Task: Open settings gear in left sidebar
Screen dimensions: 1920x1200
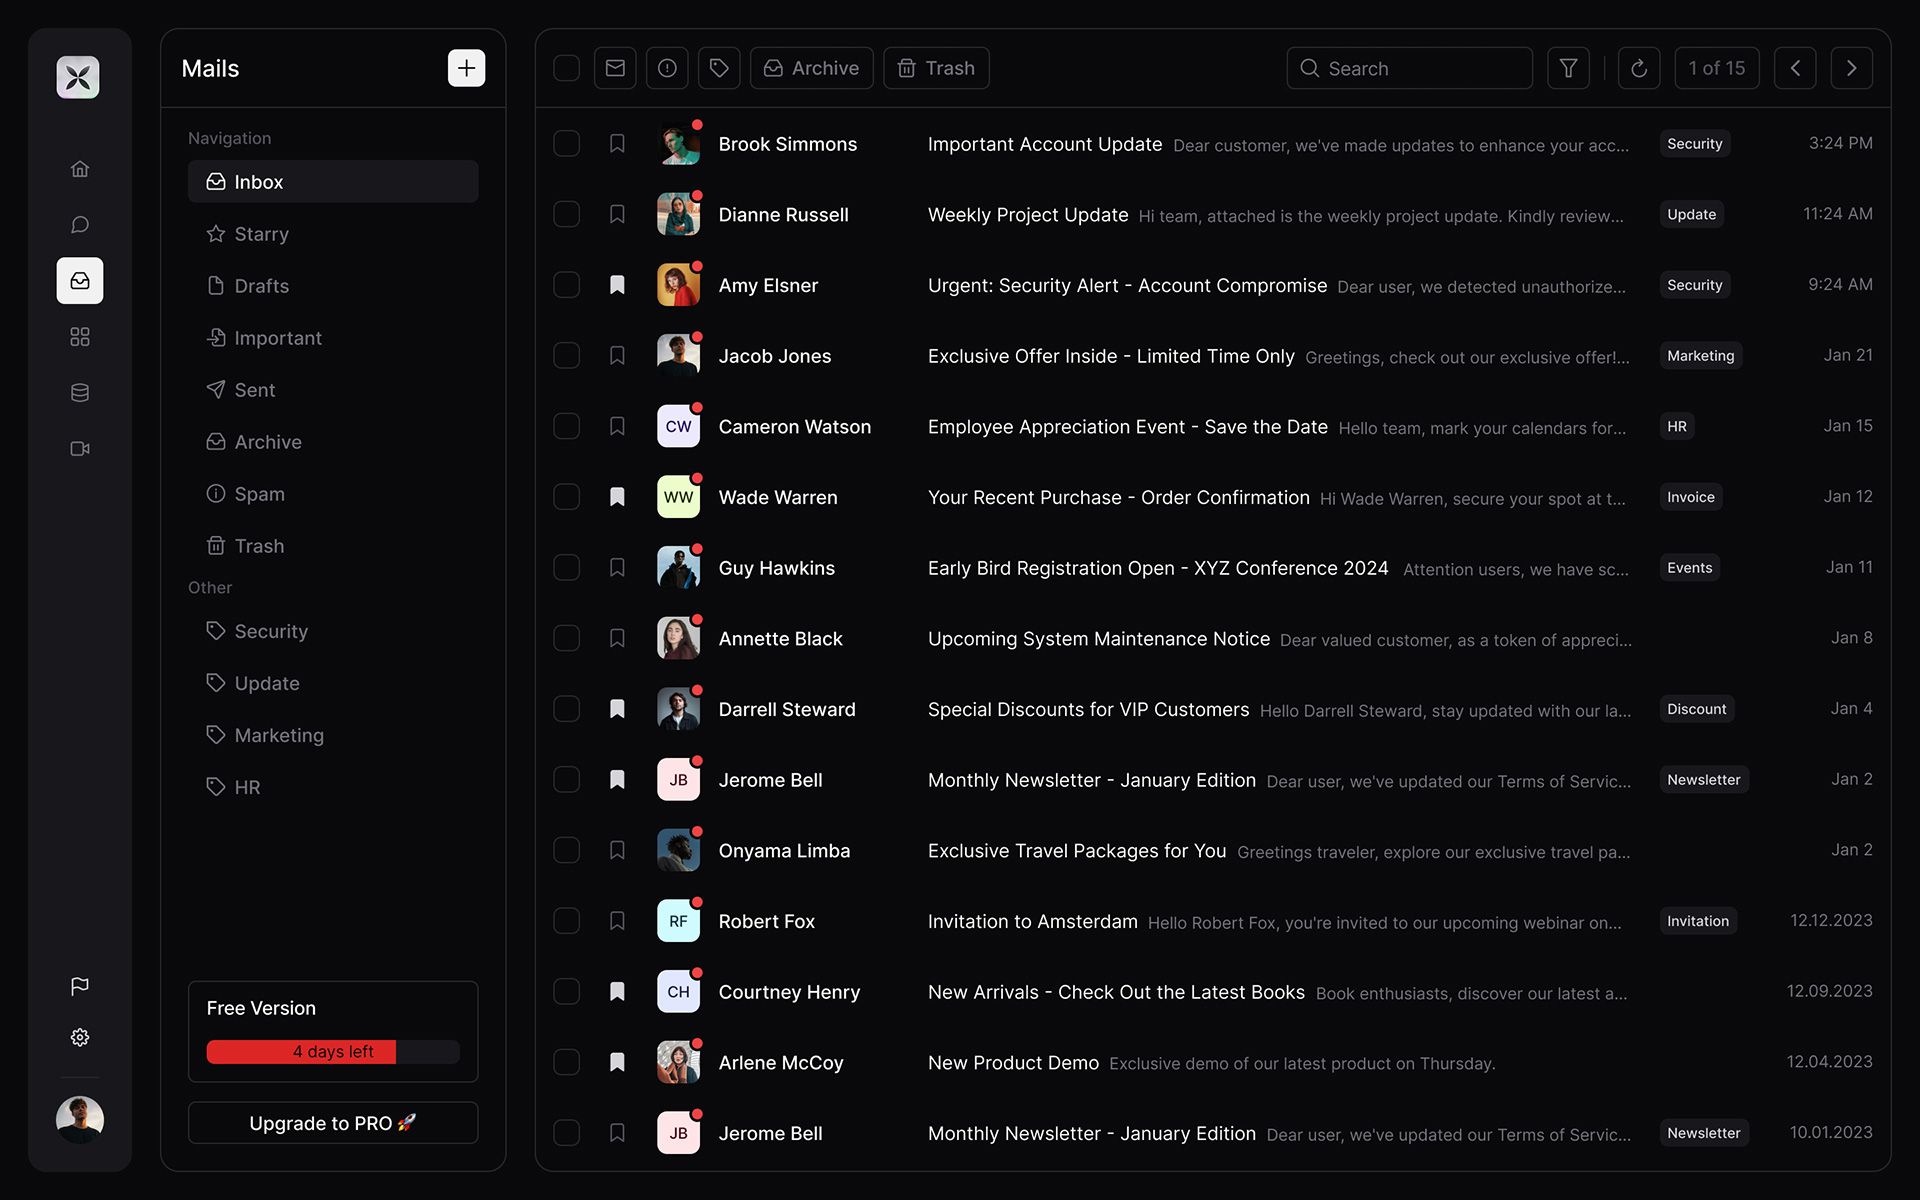Action: [x=80, y=1037]
